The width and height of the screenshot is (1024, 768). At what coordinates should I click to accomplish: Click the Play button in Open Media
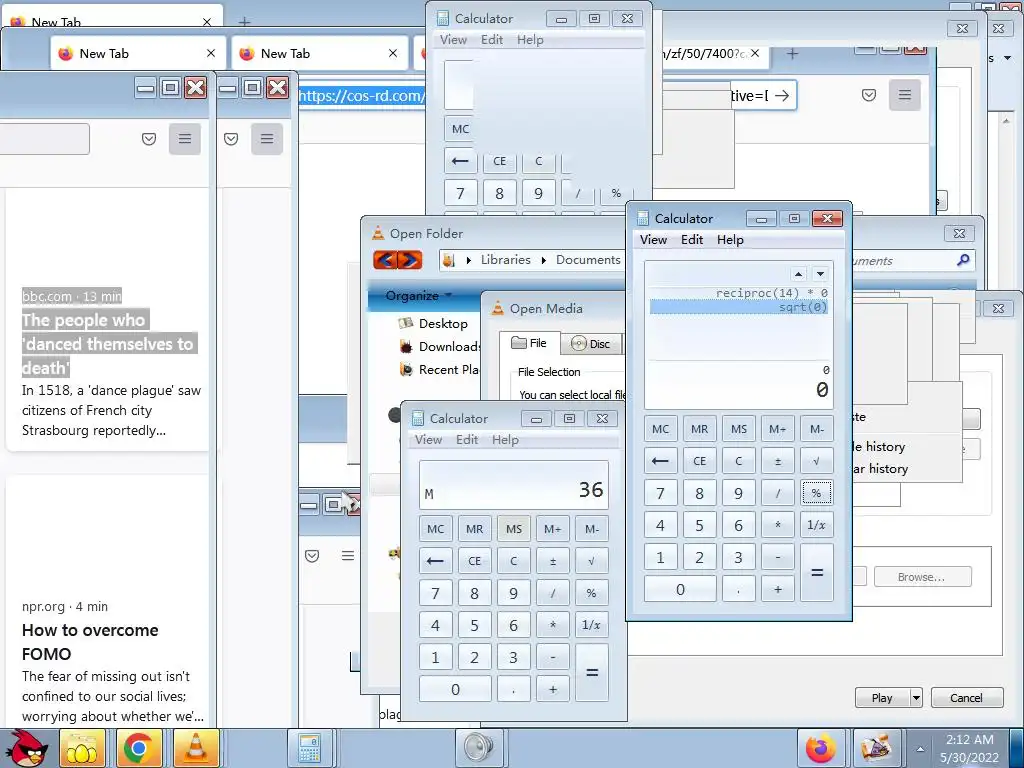pos(882,698)
